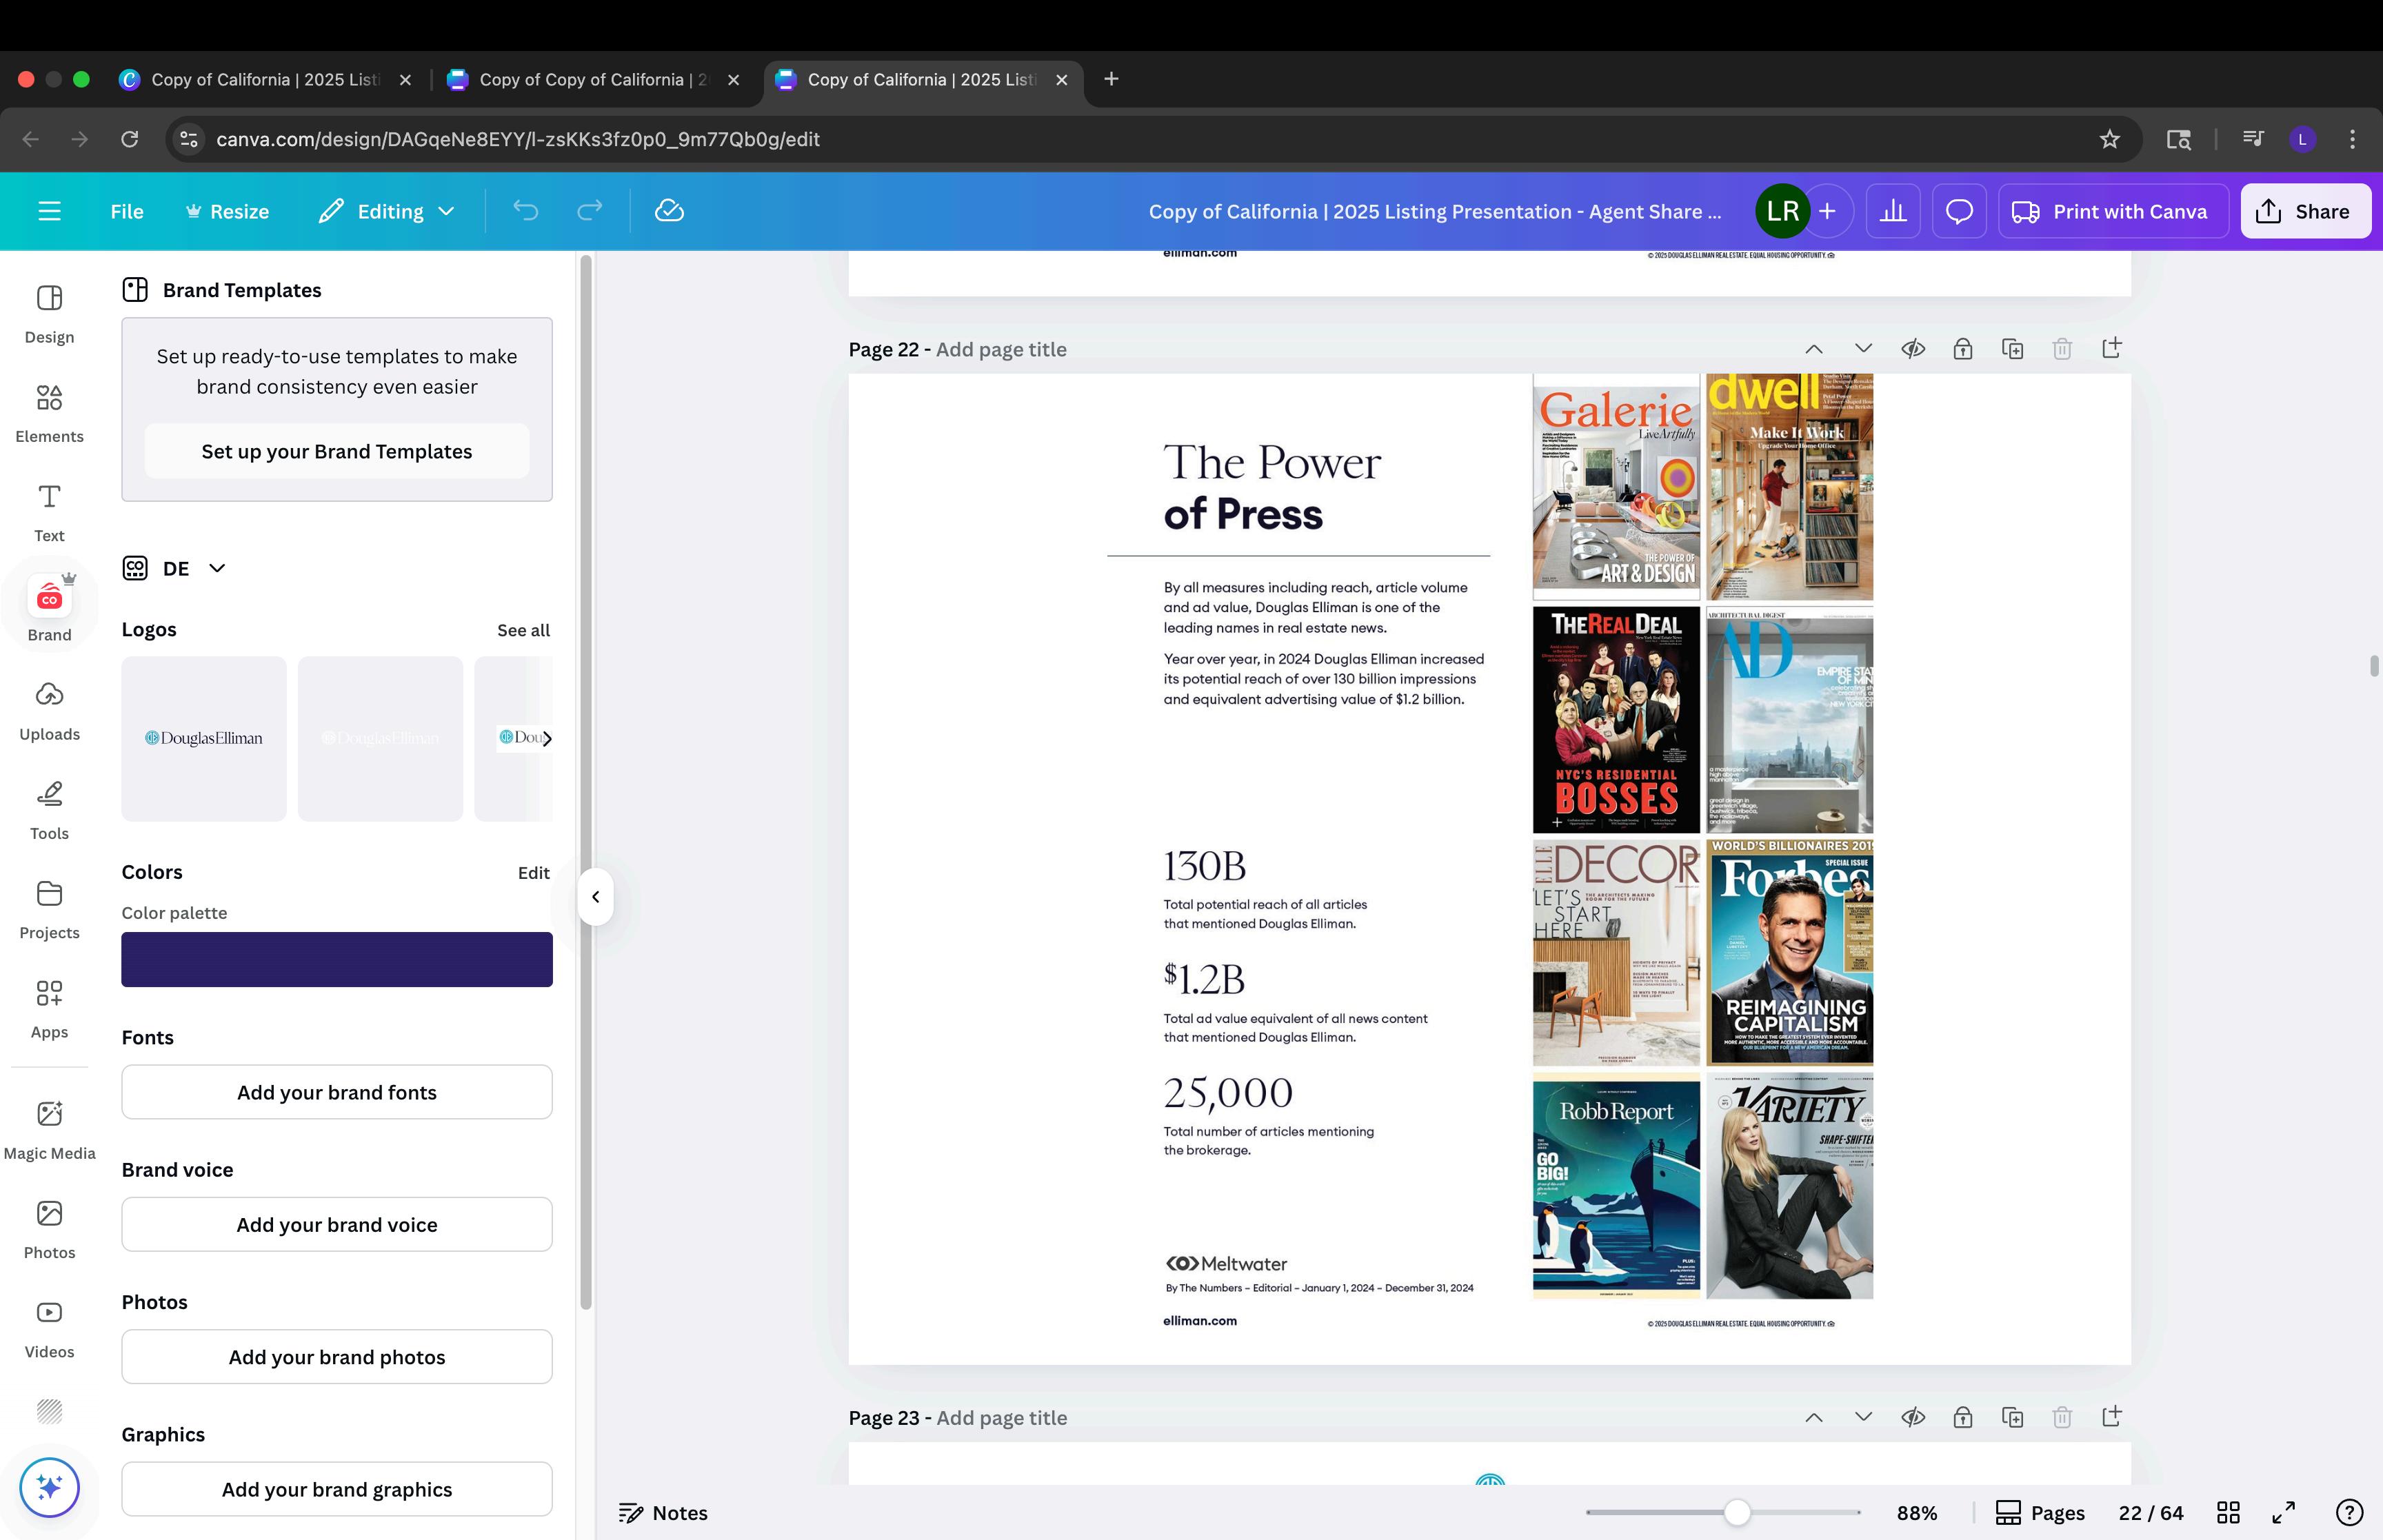The image size is (2383, 1540).
Task: Open the analytics bar chart icon
Action: coord(1892,211)
